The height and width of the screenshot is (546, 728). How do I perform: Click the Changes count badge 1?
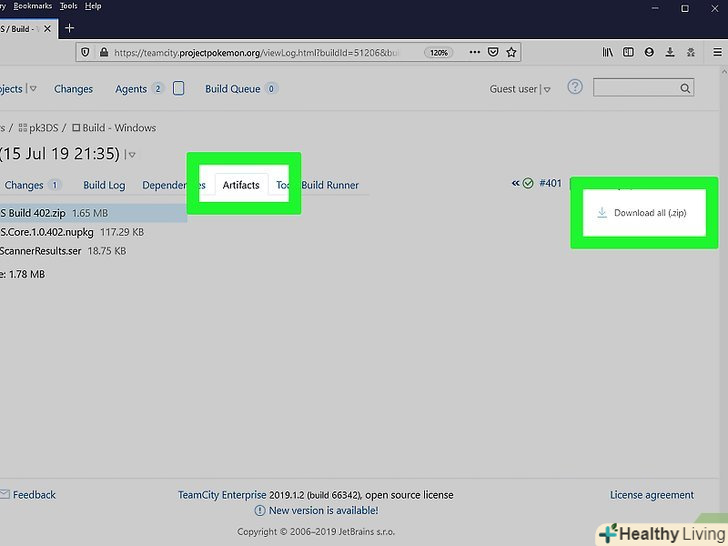click(54, 185)
